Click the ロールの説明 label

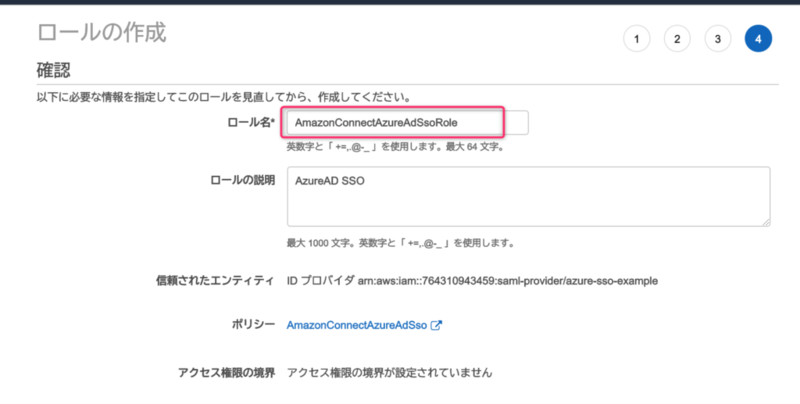coord(243,180)
